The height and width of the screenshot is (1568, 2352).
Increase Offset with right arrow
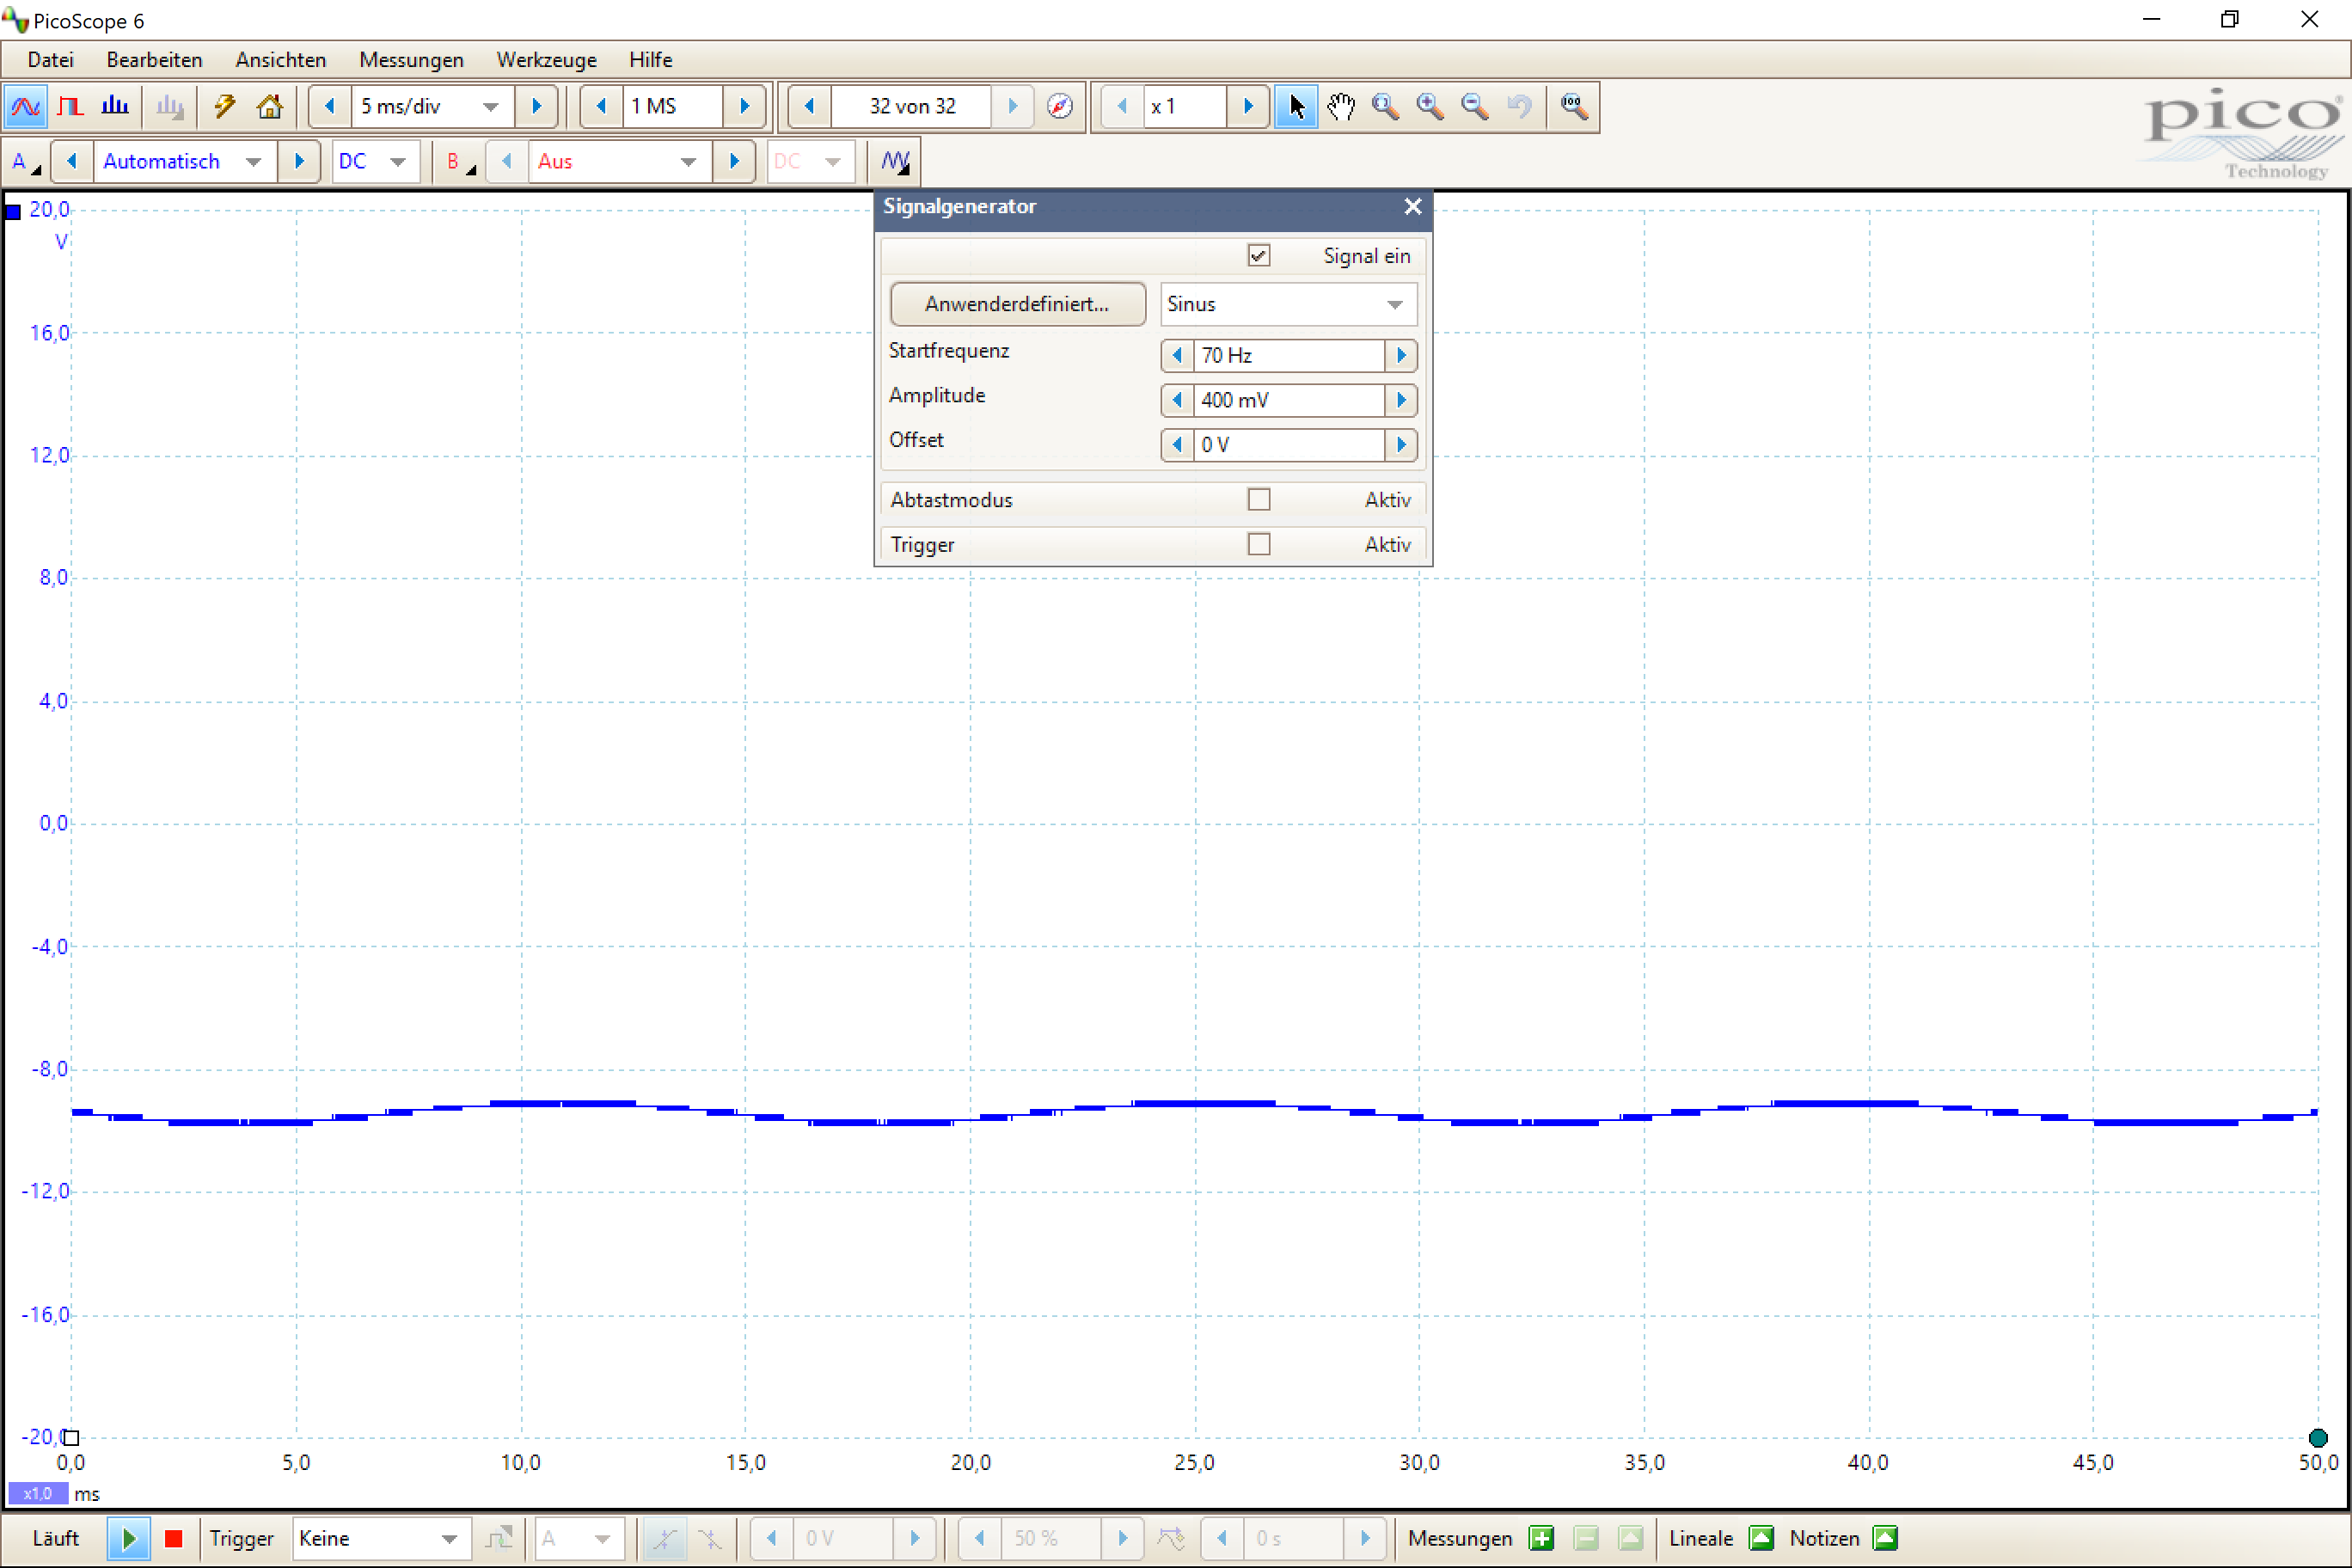point(1401,444)
